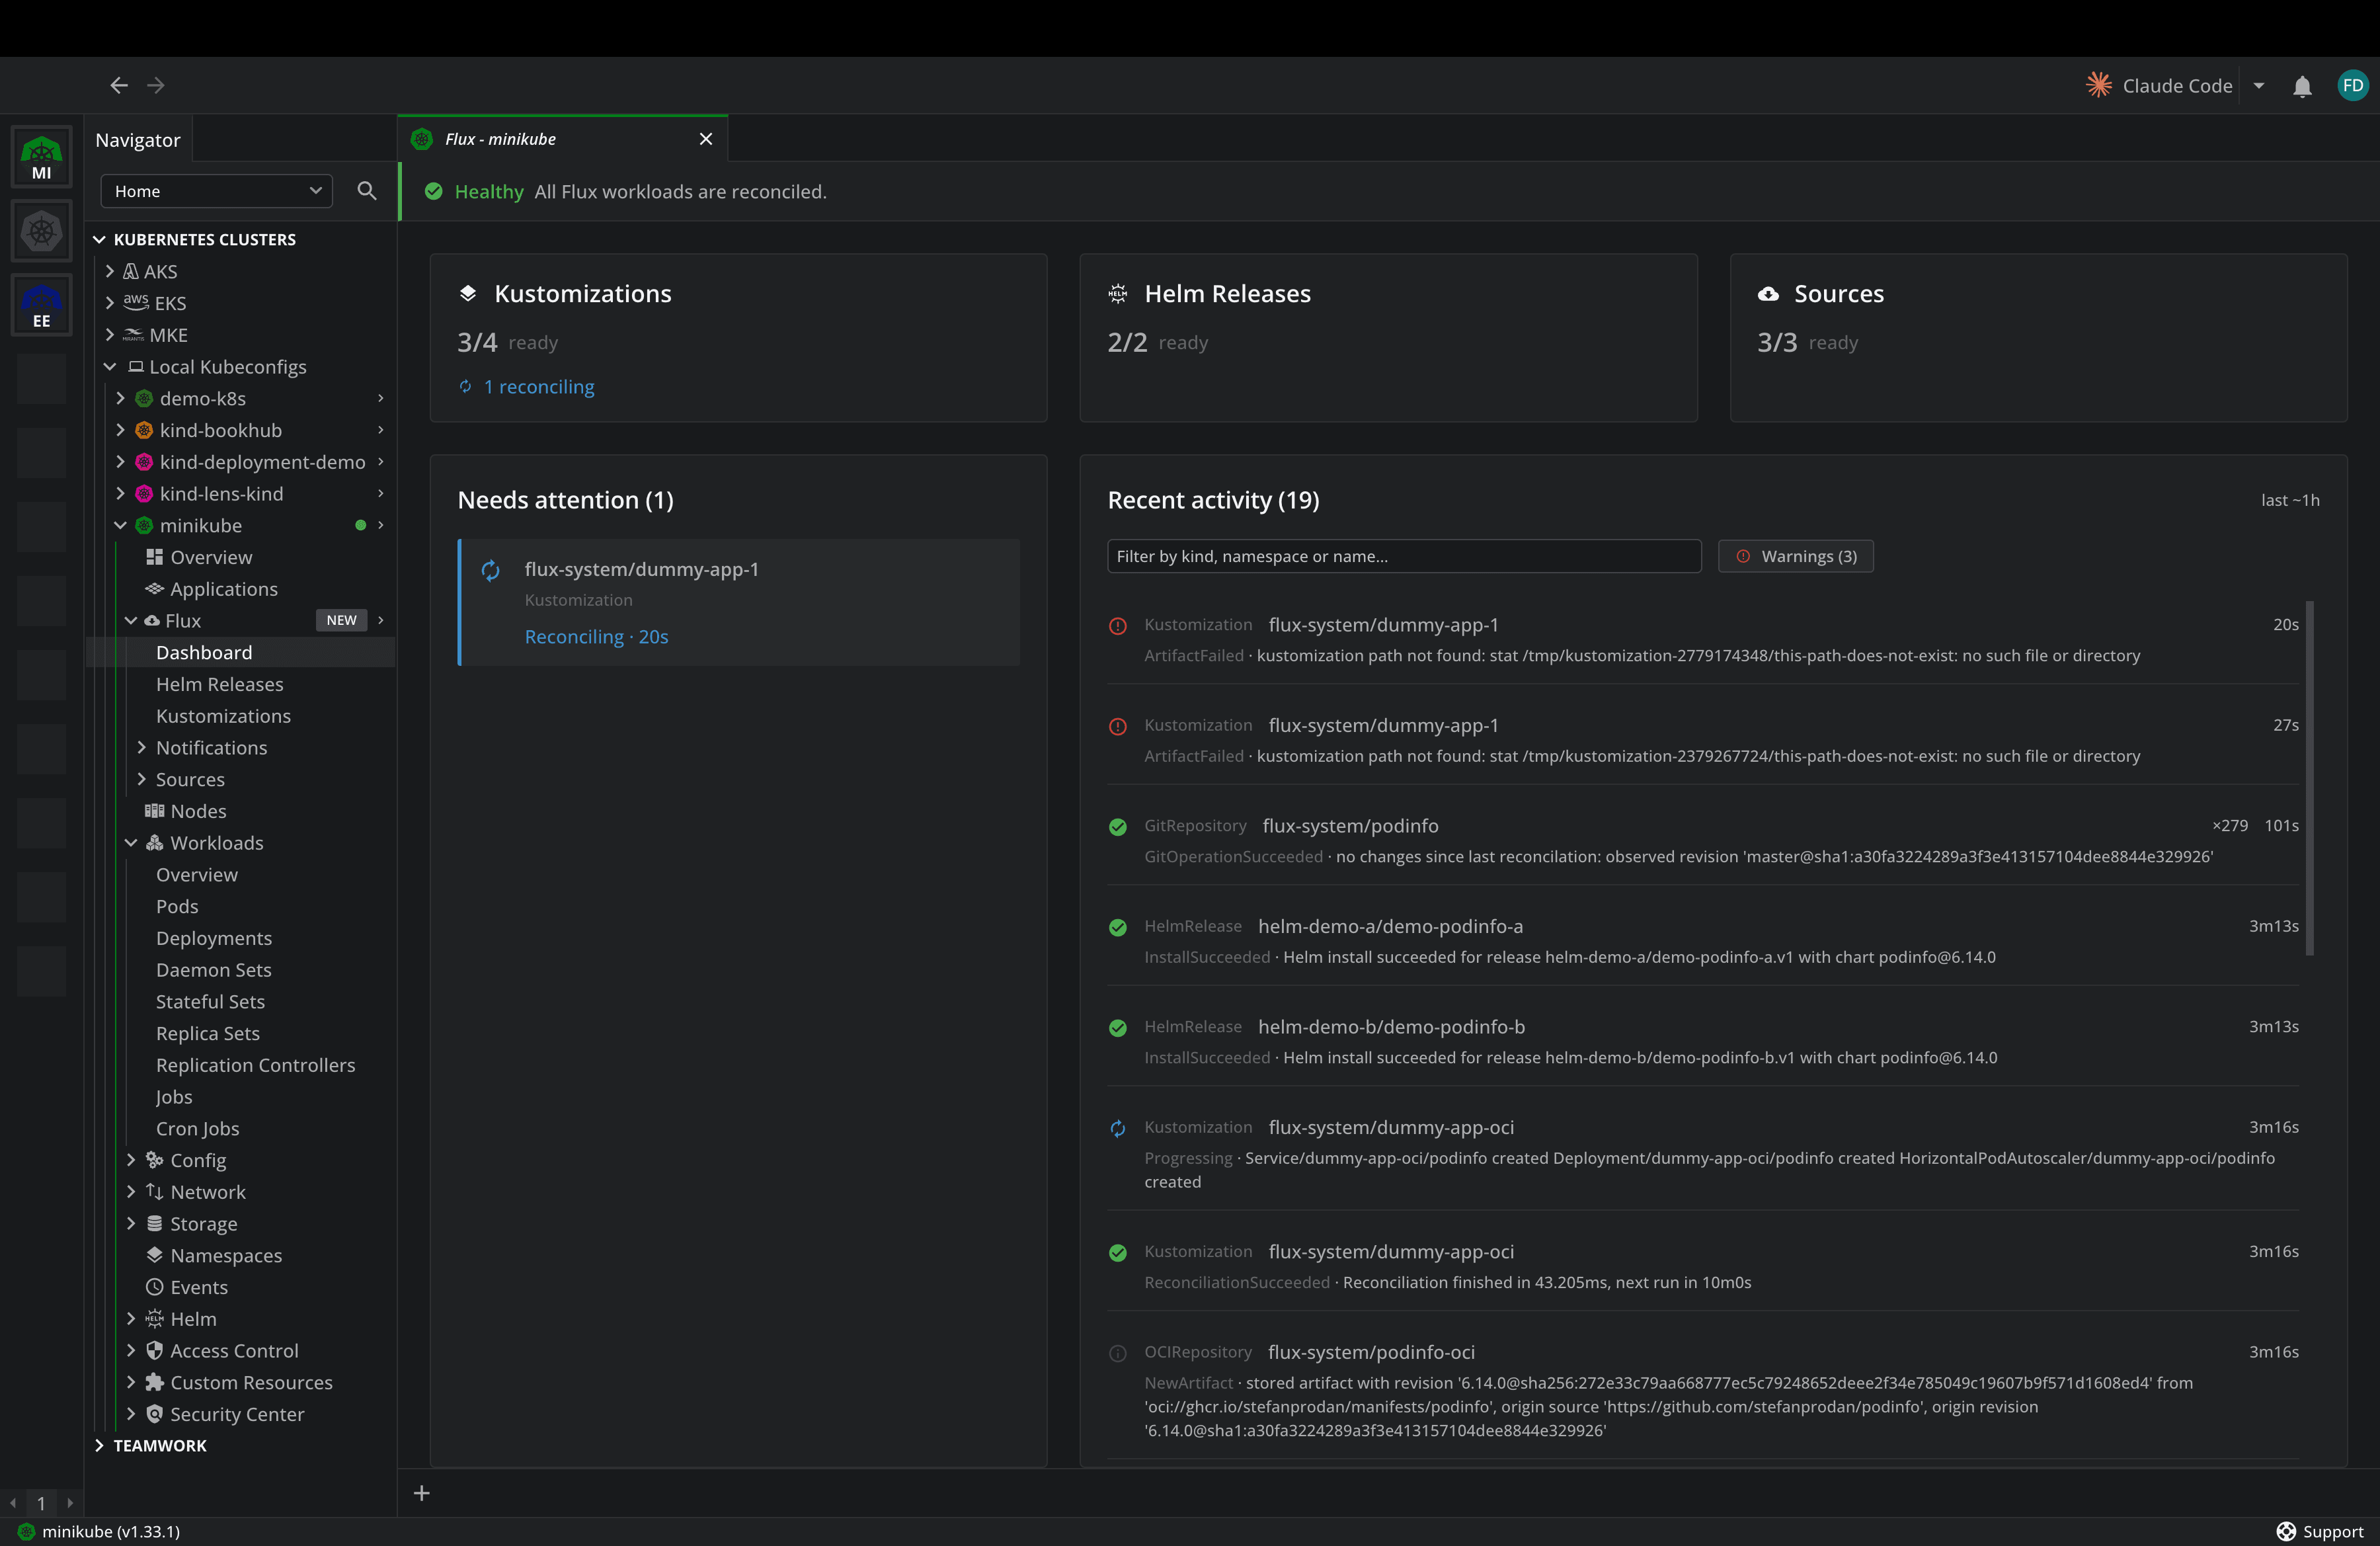Open Pods under Workloads
Image resolution: width=2380 pixels, height=1546 pixels.
177,906
